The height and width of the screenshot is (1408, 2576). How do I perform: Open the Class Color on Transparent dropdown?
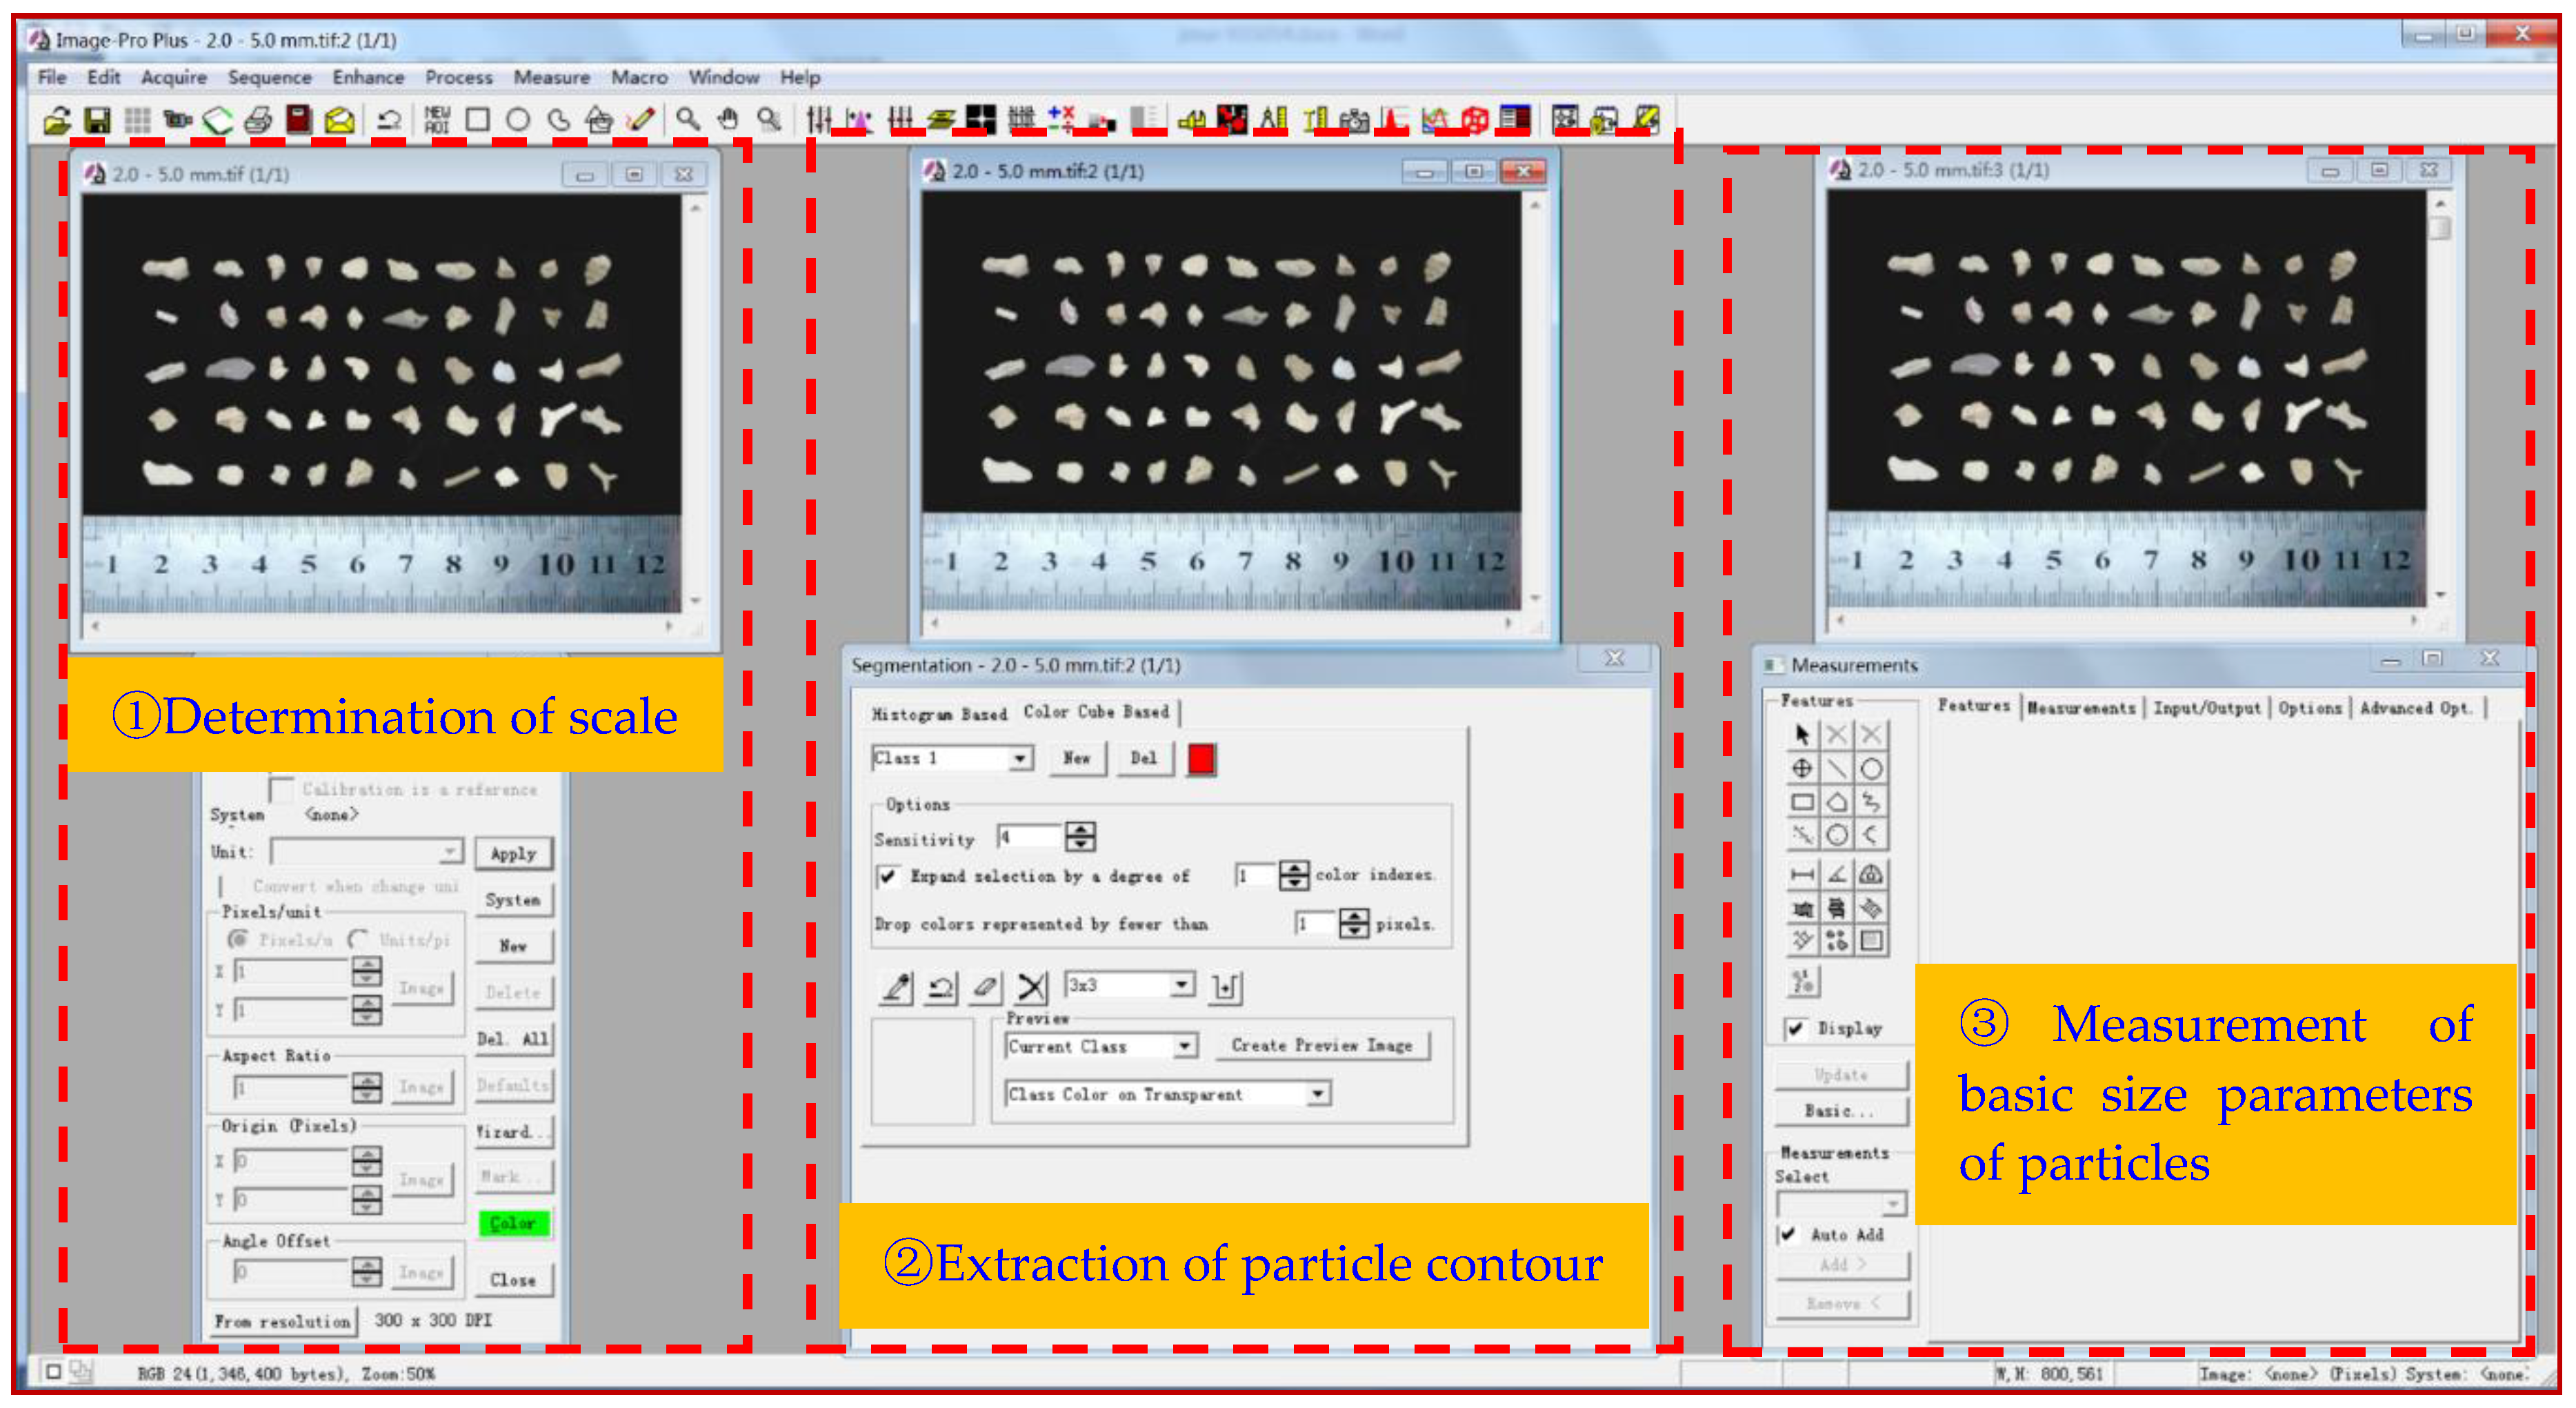point(1318,1094)
